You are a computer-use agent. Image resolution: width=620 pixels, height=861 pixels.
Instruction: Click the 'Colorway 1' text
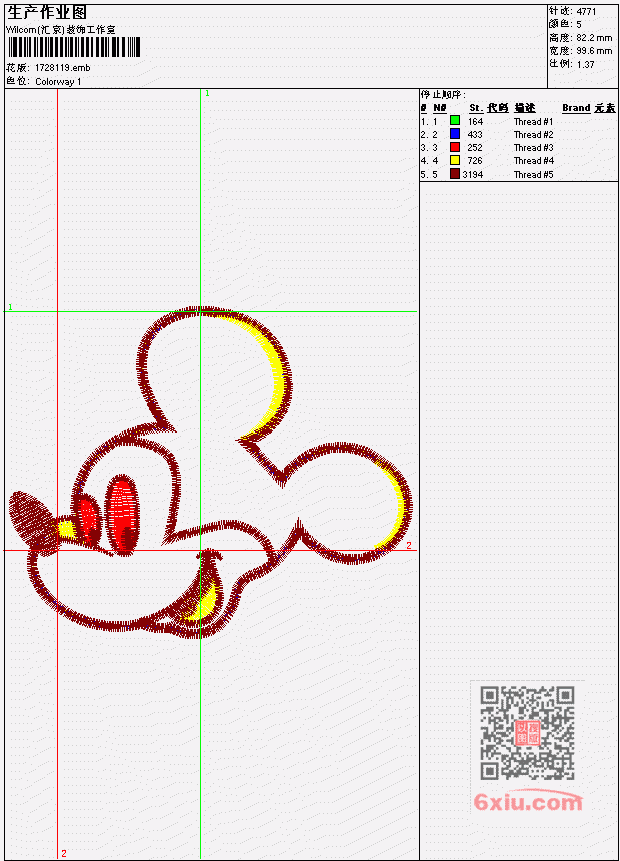58,82
